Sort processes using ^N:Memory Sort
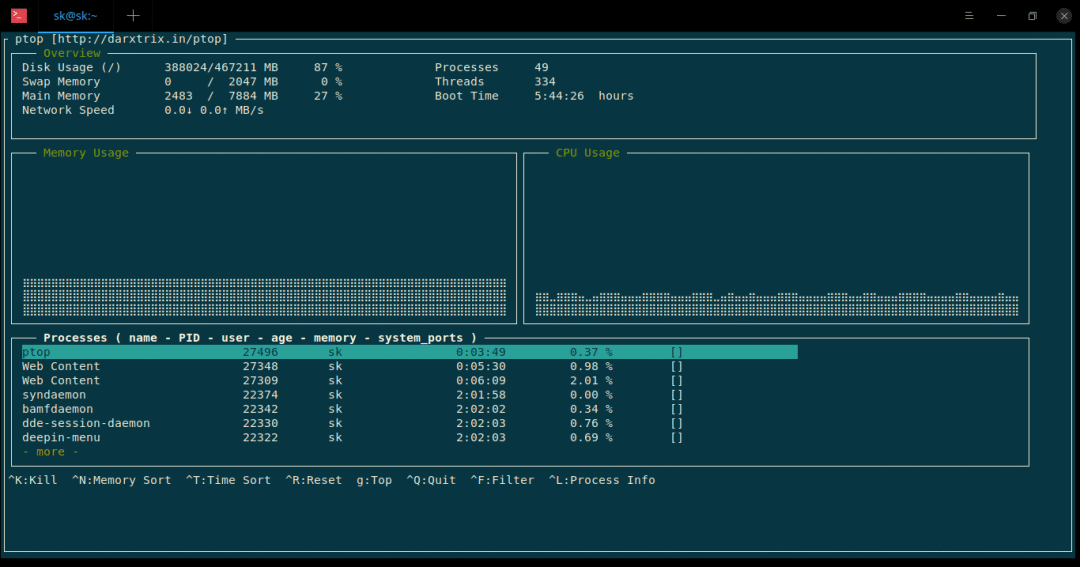Viewport: 1080px width, 567px height. [121, 480]
